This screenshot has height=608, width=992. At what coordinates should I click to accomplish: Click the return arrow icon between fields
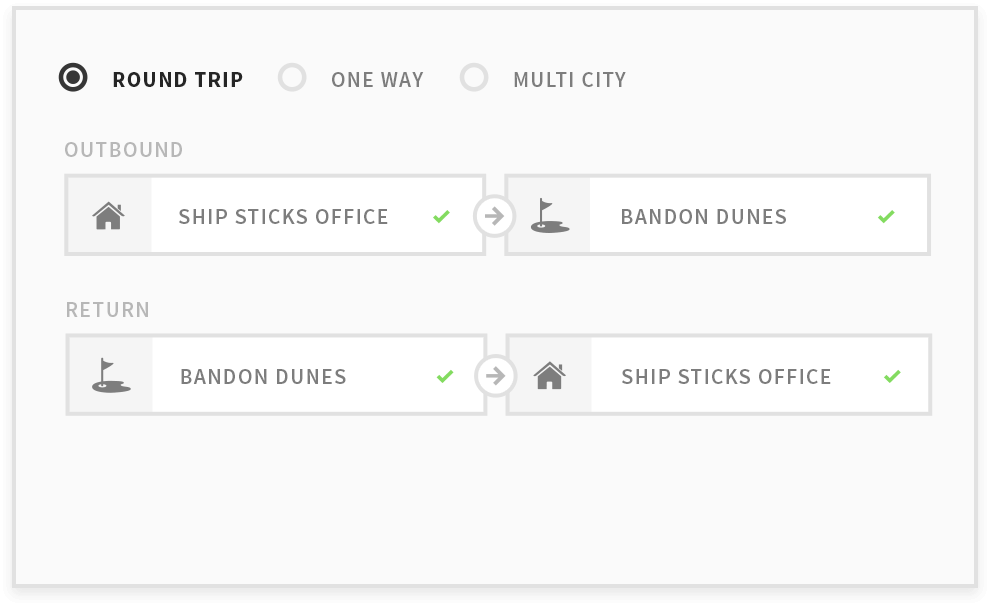coord(495,376)
